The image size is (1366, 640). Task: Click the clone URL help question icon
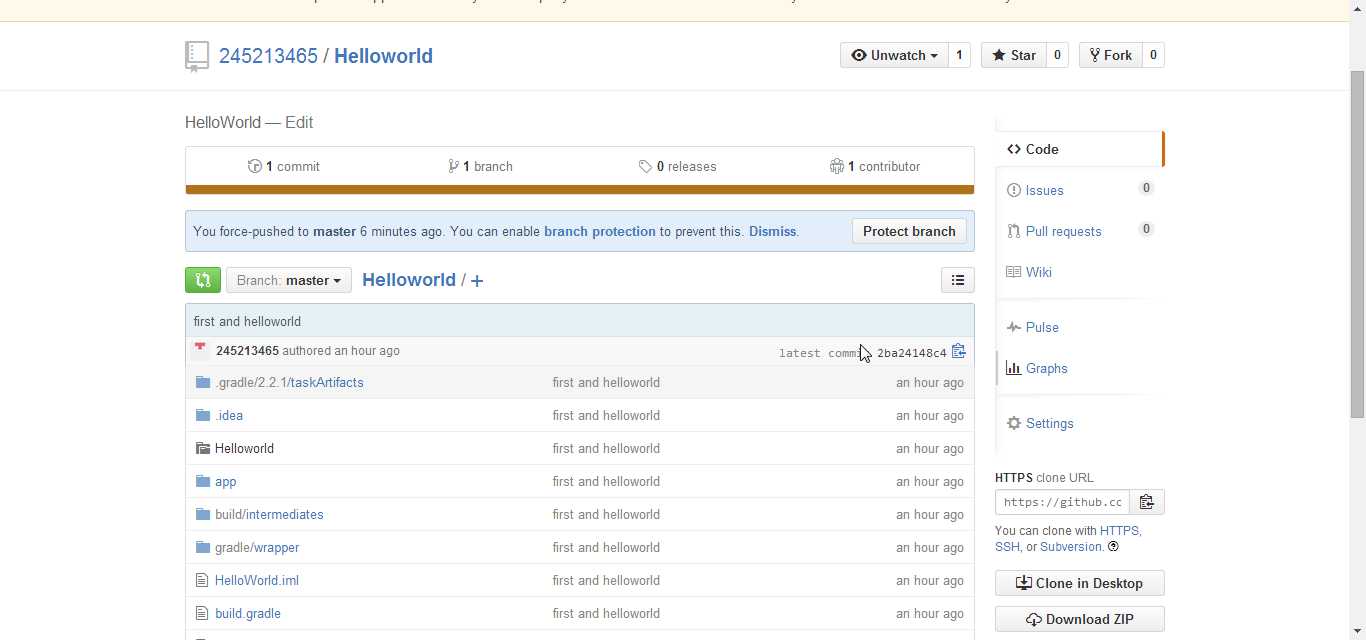1113,547
